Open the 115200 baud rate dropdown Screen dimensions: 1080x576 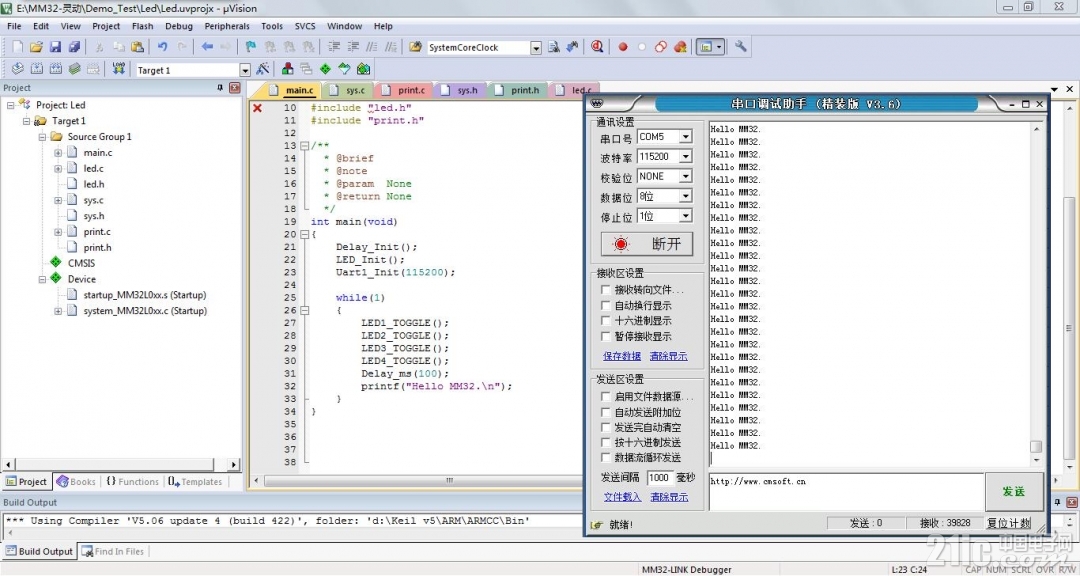pos(685,157)
